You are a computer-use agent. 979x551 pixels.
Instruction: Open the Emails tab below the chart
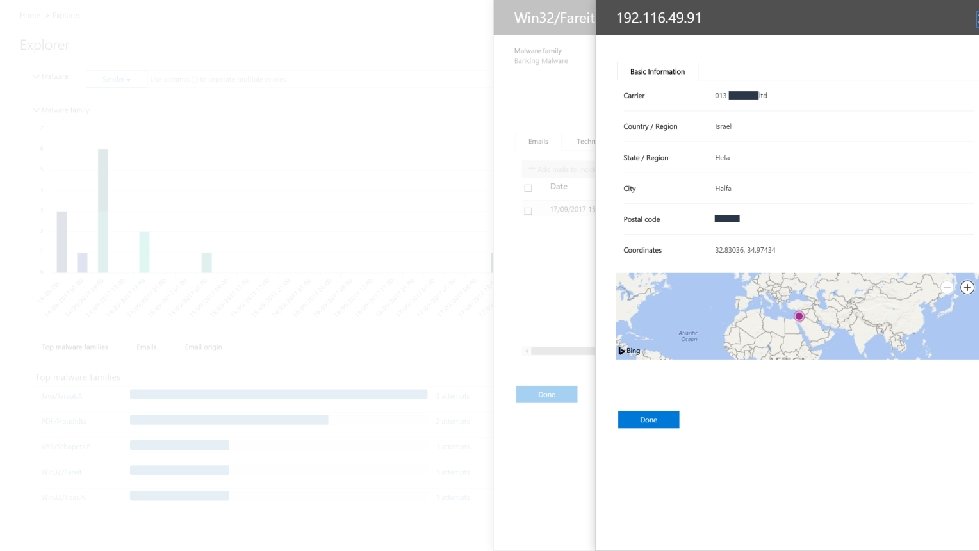tap(147, 347)
